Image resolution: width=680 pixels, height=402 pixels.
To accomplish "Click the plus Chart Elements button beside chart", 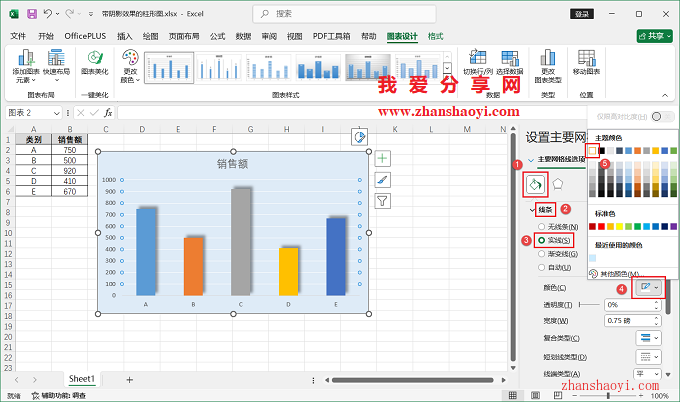I will [382, 158].
